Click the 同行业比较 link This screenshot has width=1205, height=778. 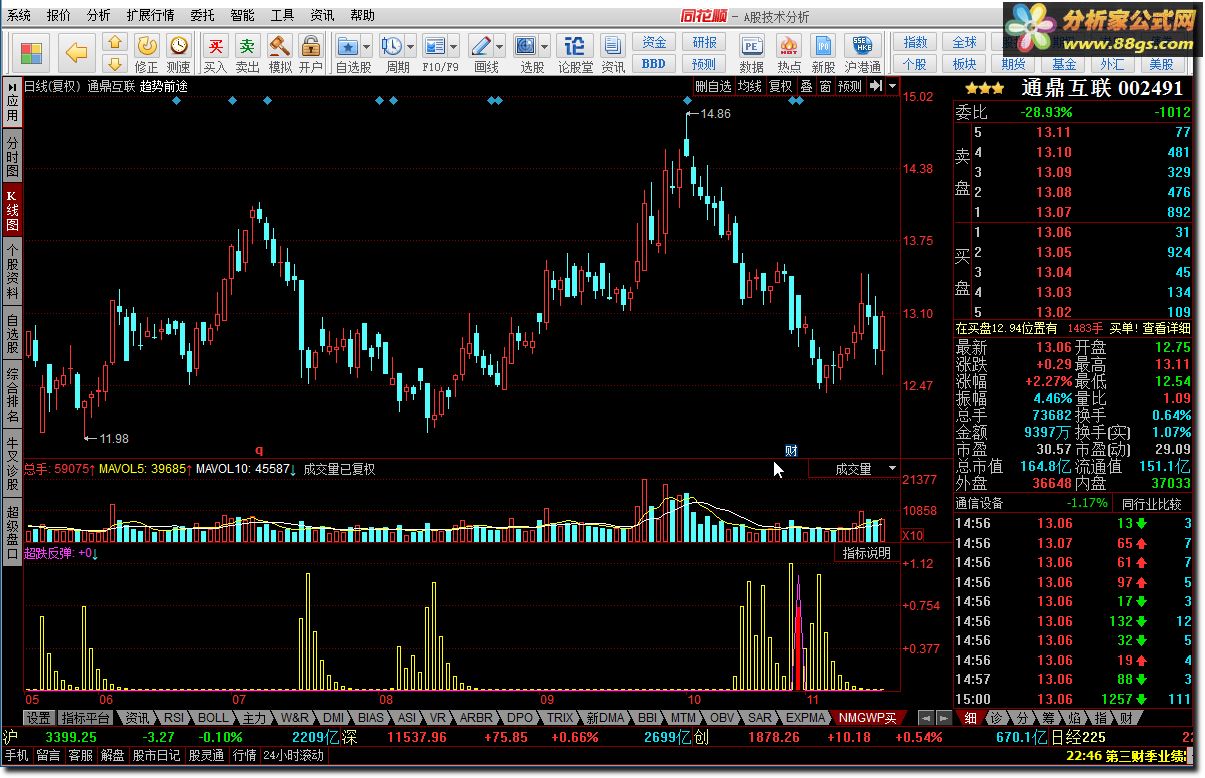coord(1152,504)
